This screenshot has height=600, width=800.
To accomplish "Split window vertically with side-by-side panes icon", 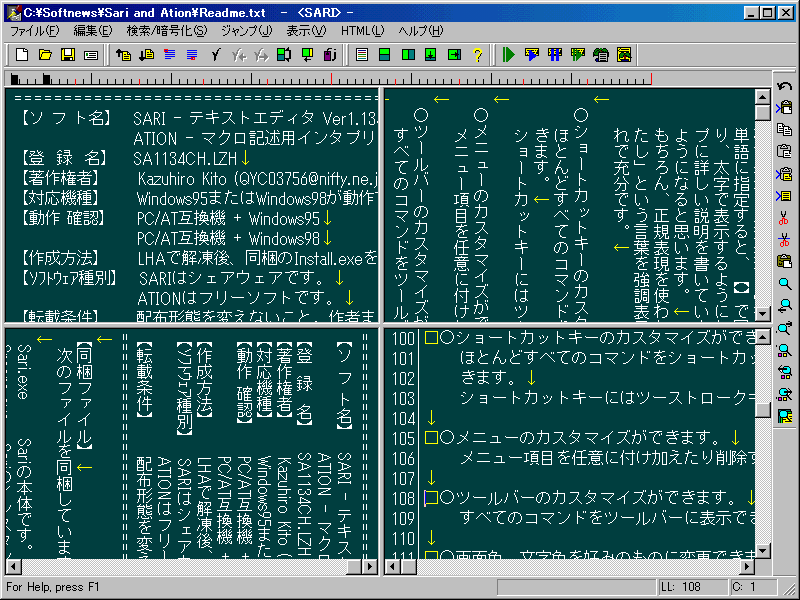I will click(408, 55).
